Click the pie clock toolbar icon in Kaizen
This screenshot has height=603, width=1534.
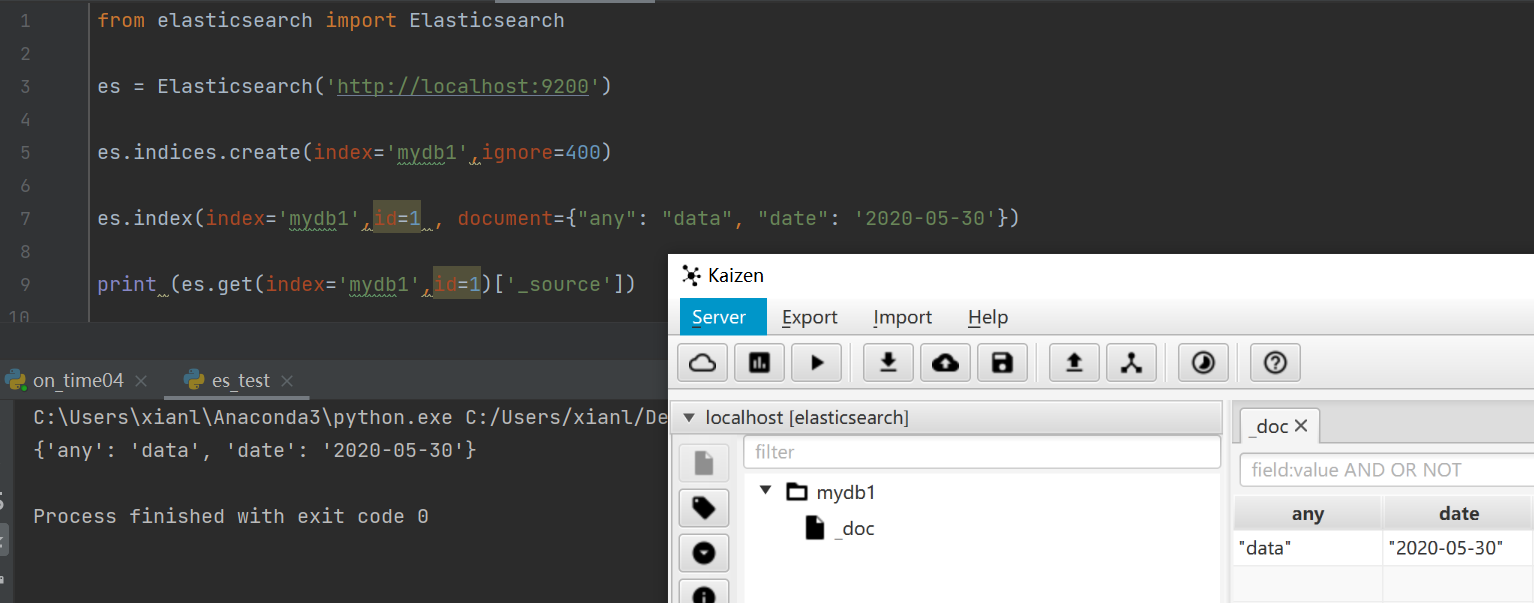tap(1203, 362)
